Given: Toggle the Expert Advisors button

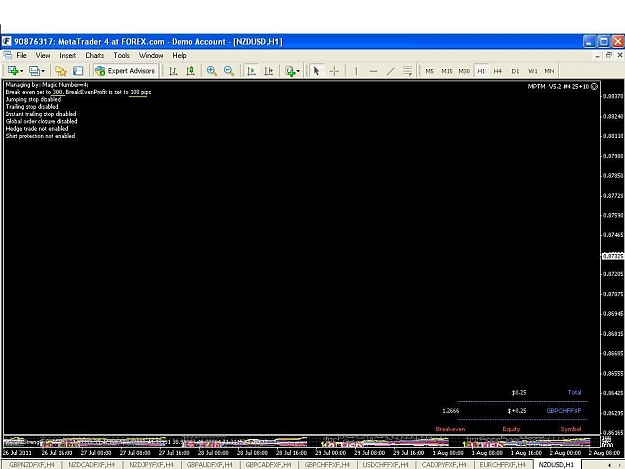Looking at the screenshot, I should [x=125, y=71].
